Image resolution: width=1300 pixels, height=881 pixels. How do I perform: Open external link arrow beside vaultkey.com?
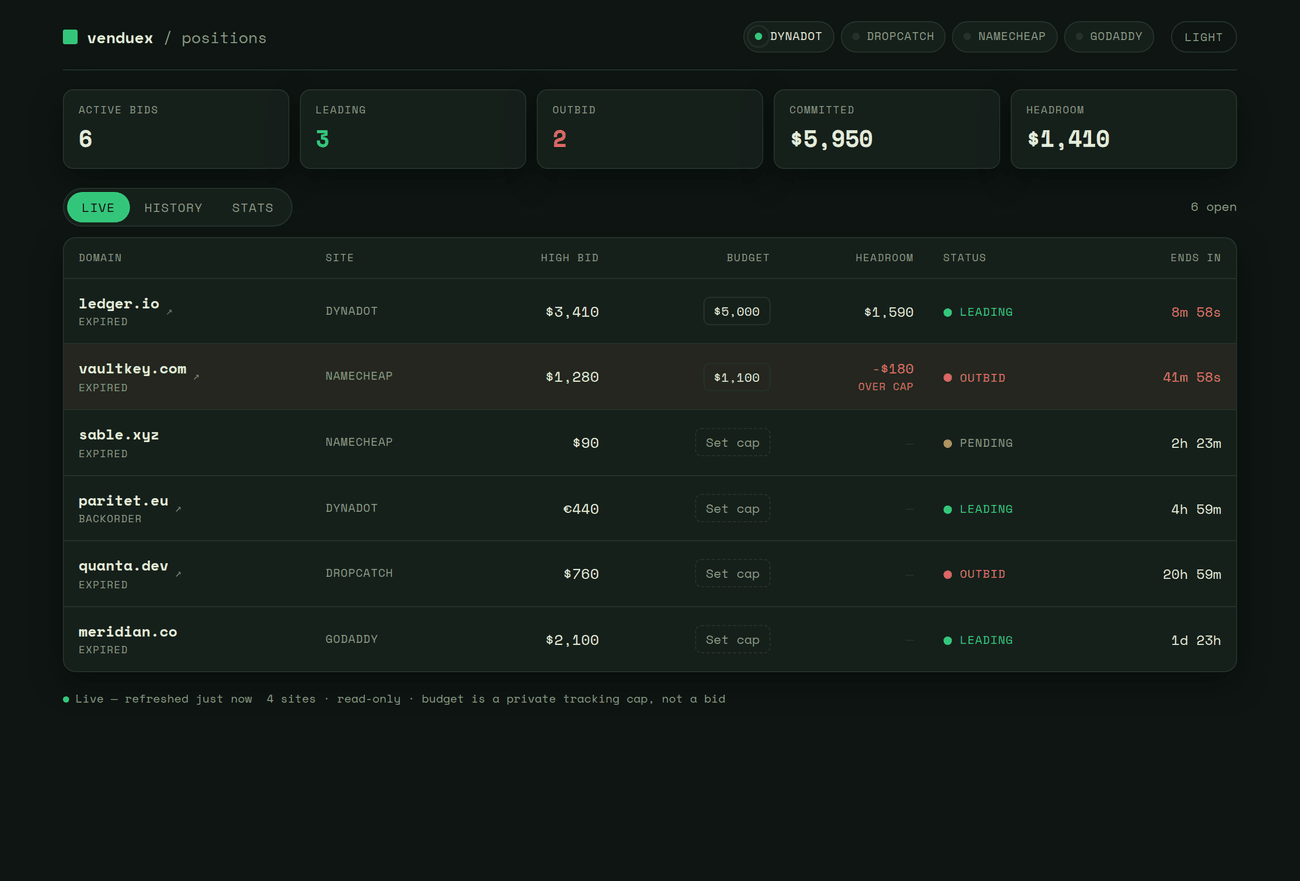click(196, 377)
